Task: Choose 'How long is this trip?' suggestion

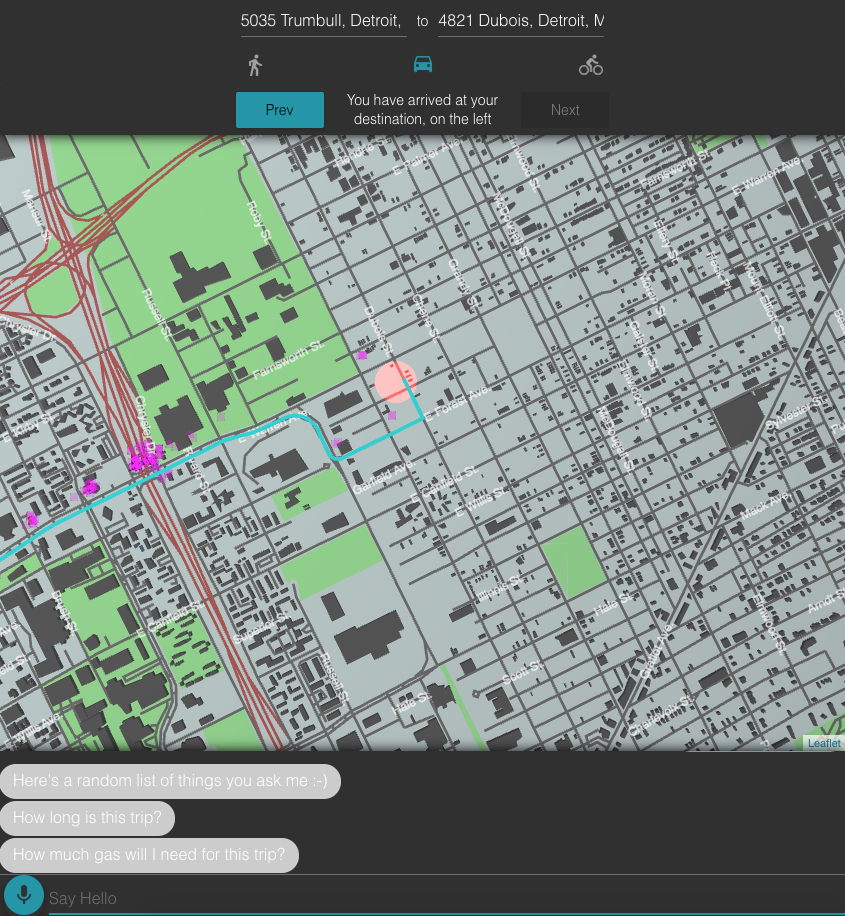Action: [x=87, y=817]
